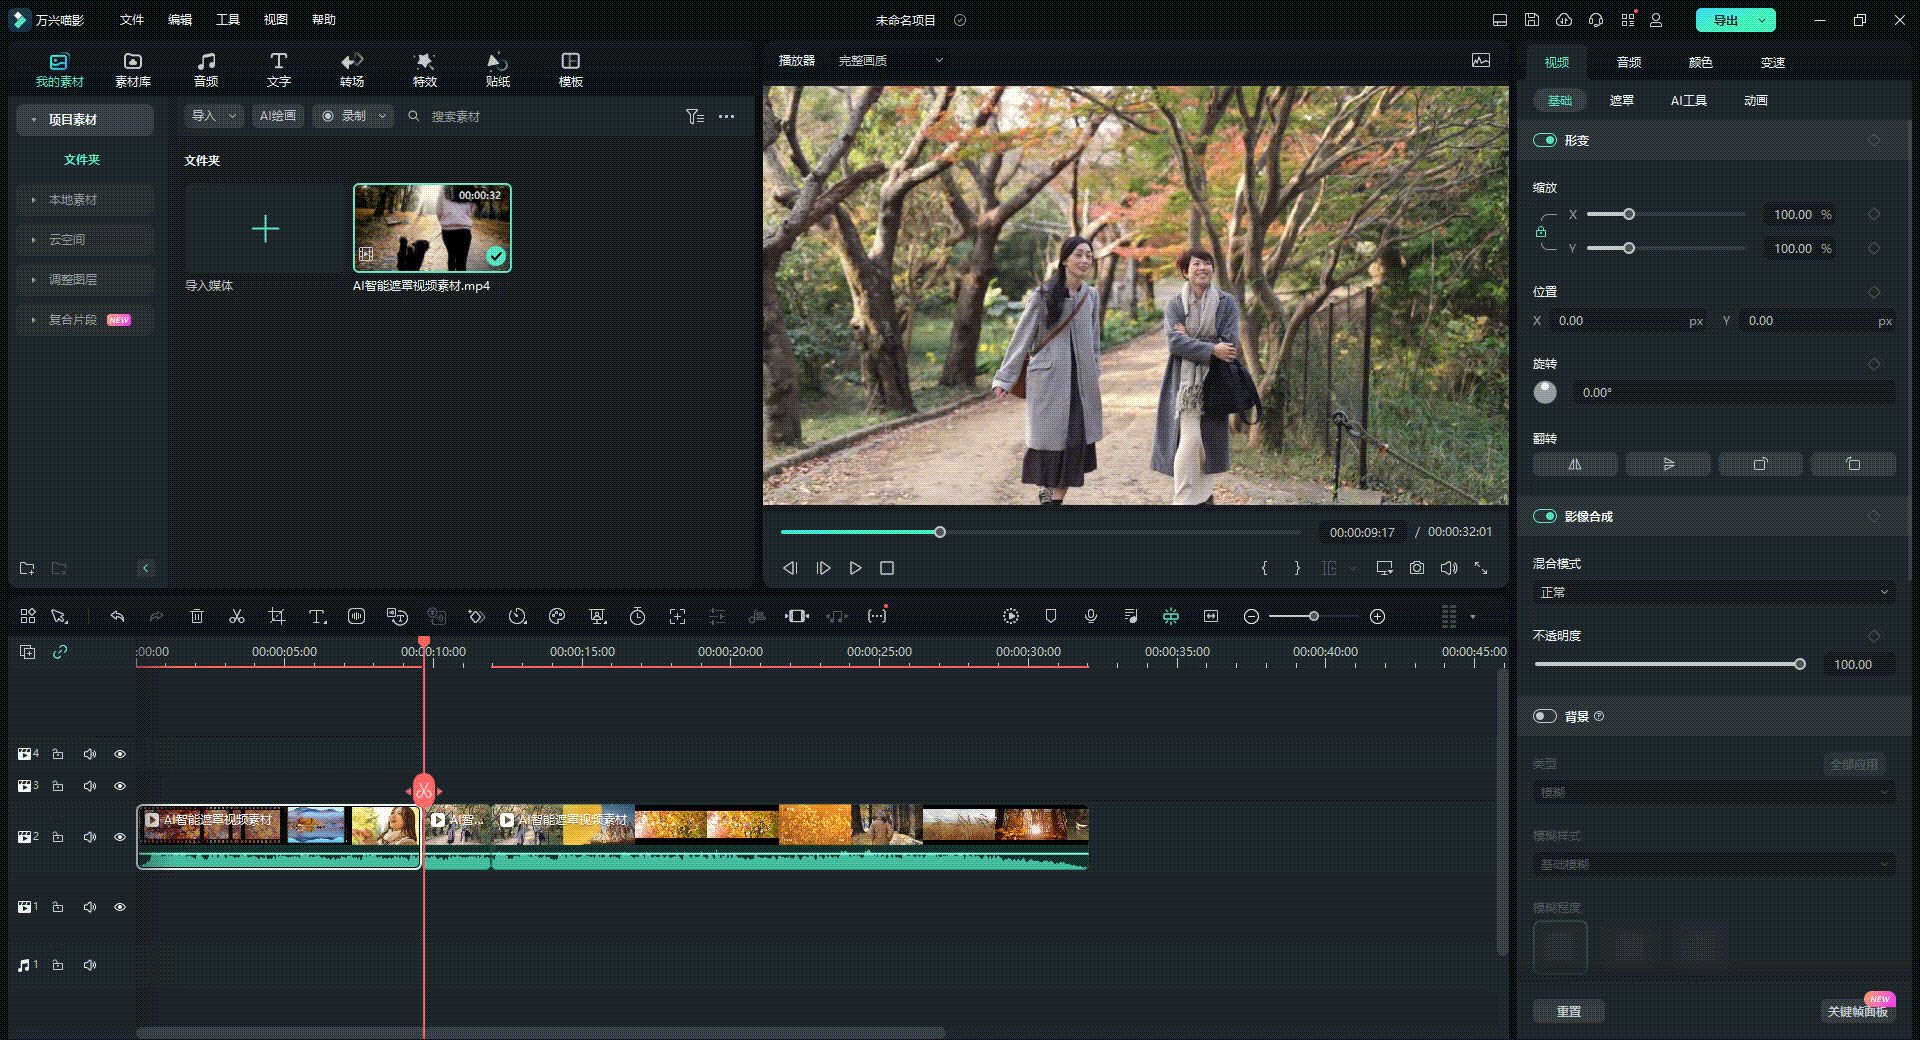Click the delete trash icon in timeline toolbar

[197, 617]
